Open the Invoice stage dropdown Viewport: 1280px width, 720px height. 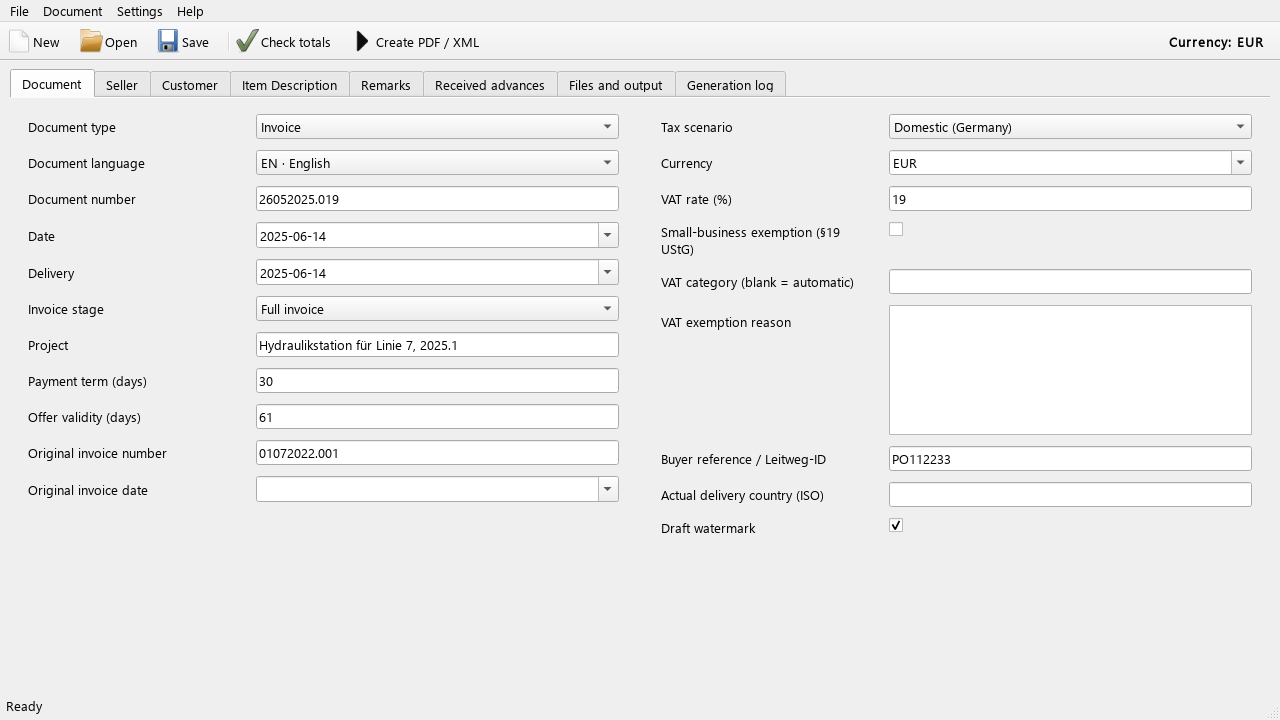(x=437, y=309)
